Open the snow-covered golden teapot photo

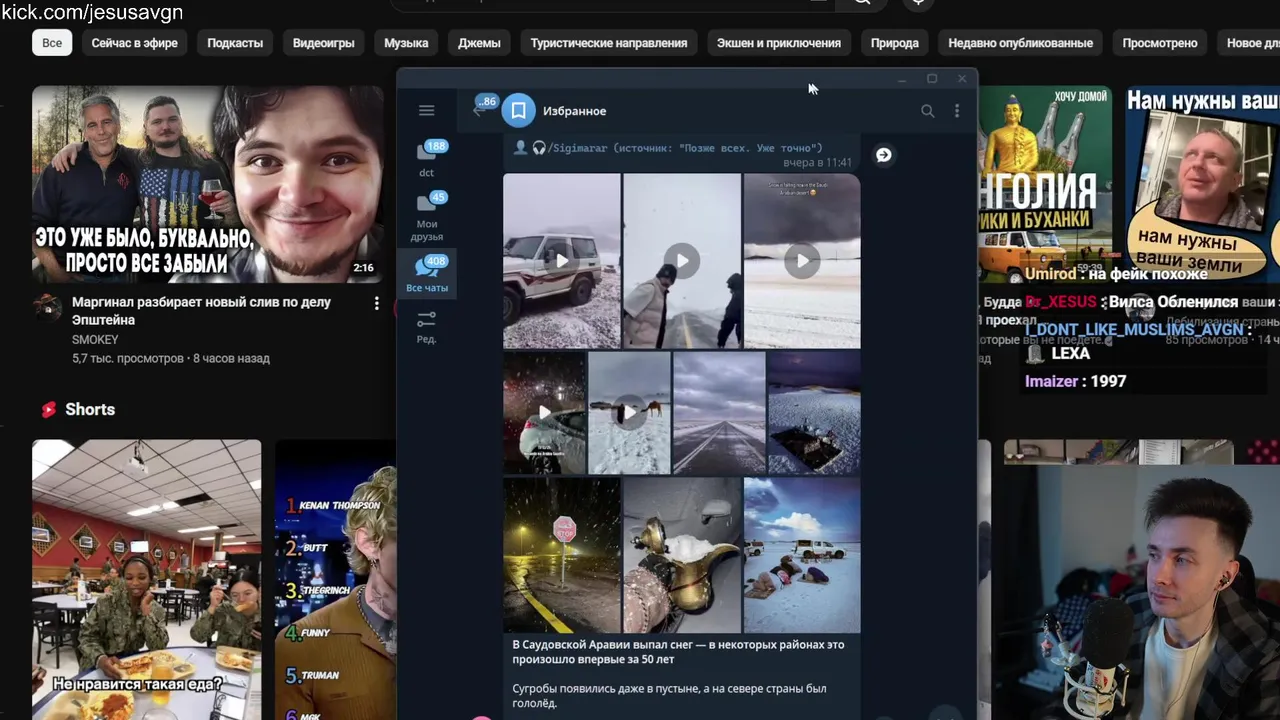pyautogui.click(x=682, y=555)
